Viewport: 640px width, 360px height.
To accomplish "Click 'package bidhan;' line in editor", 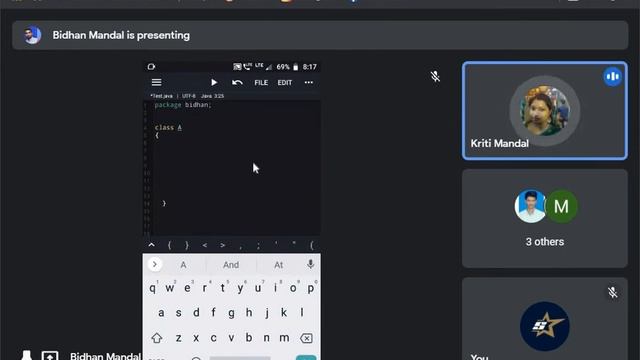I will click(x=183, y=105).
